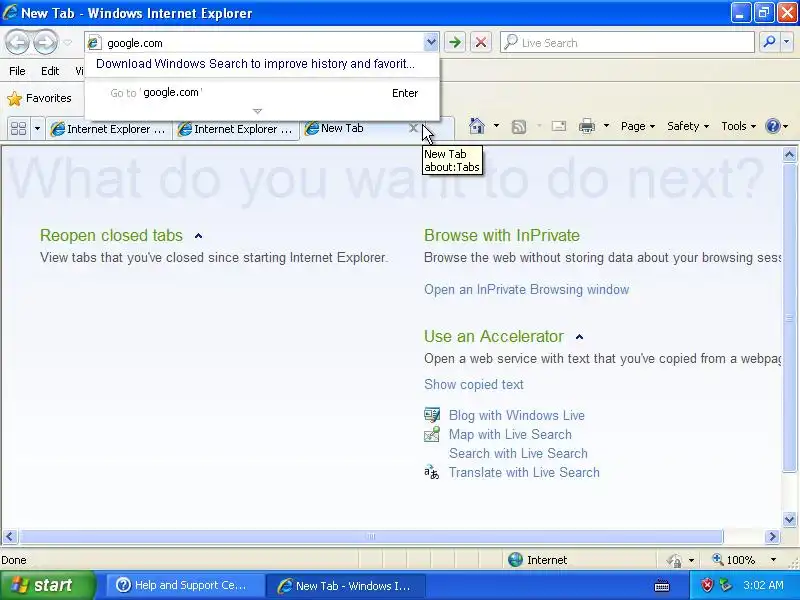Click the Blog with Windows Live icon

click(432, 415)
